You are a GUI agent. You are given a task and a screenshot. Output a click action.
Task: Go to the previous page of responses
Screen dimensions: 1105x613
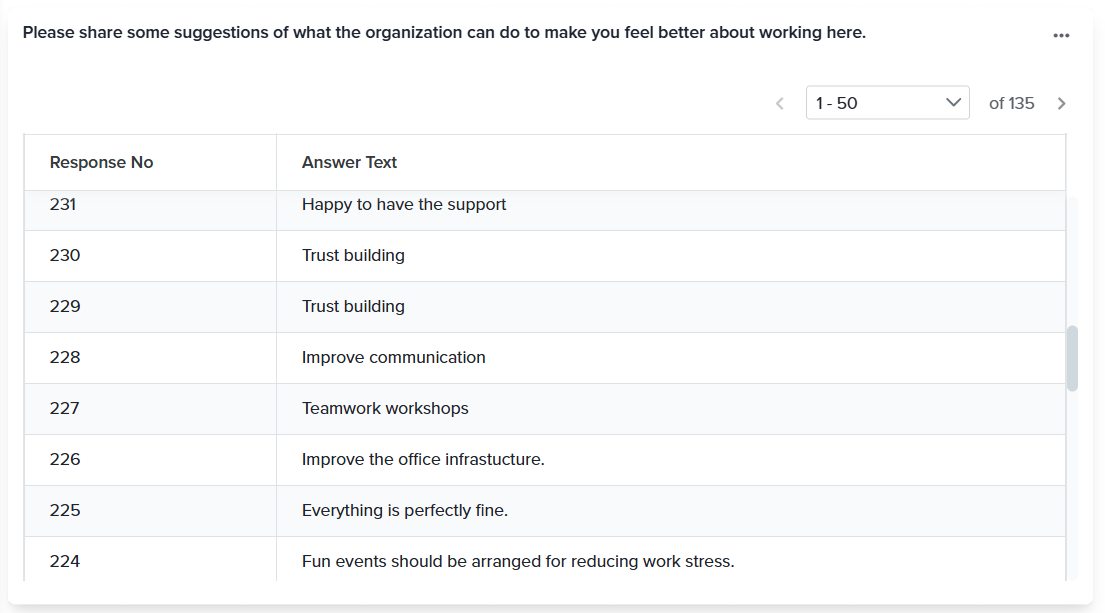[780, 103]
